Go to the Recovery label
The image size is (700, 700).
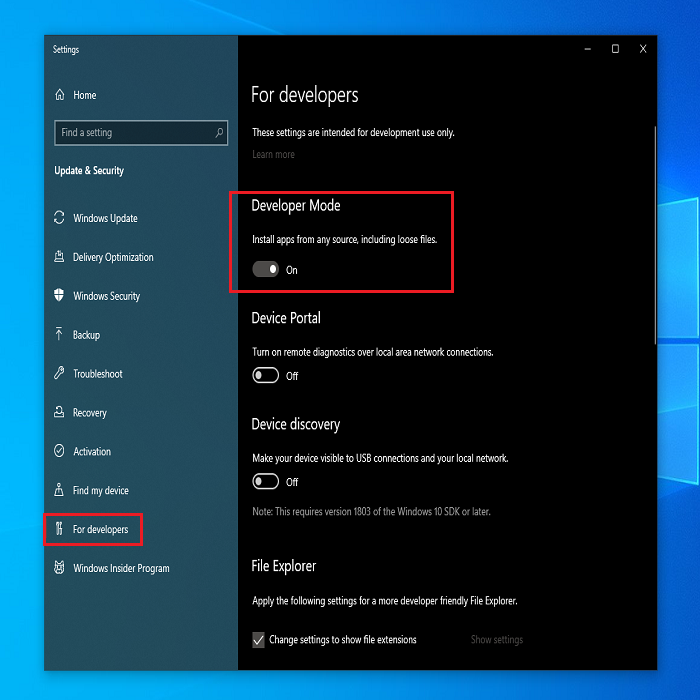click(90, 412)
